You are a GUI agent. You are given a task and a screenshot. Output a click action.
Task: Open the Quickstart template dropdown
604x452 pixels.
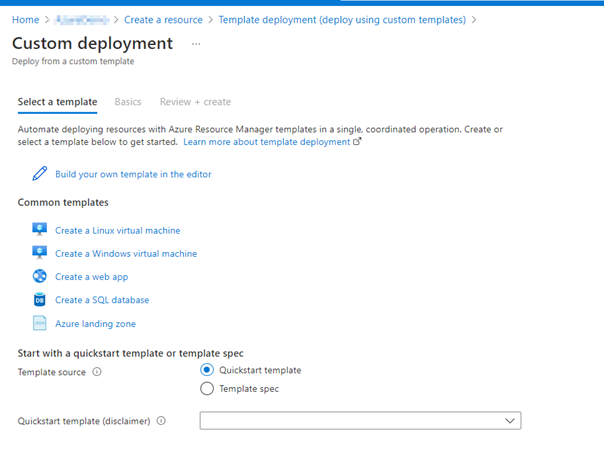point(360,420)
